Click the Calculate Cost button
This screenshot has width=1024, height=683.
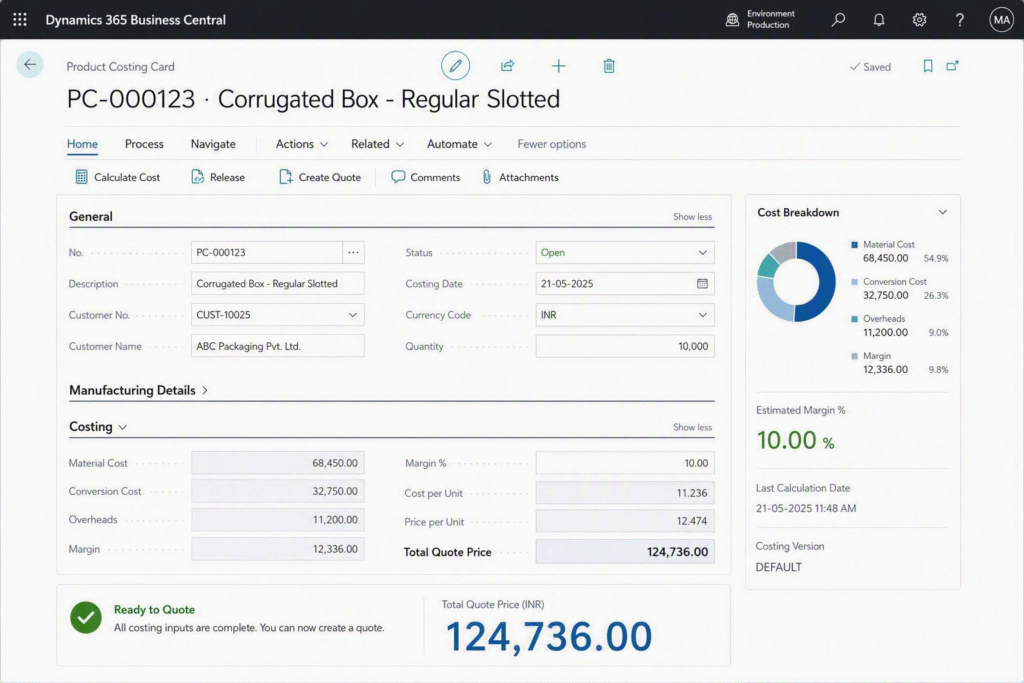click(118, 177)
